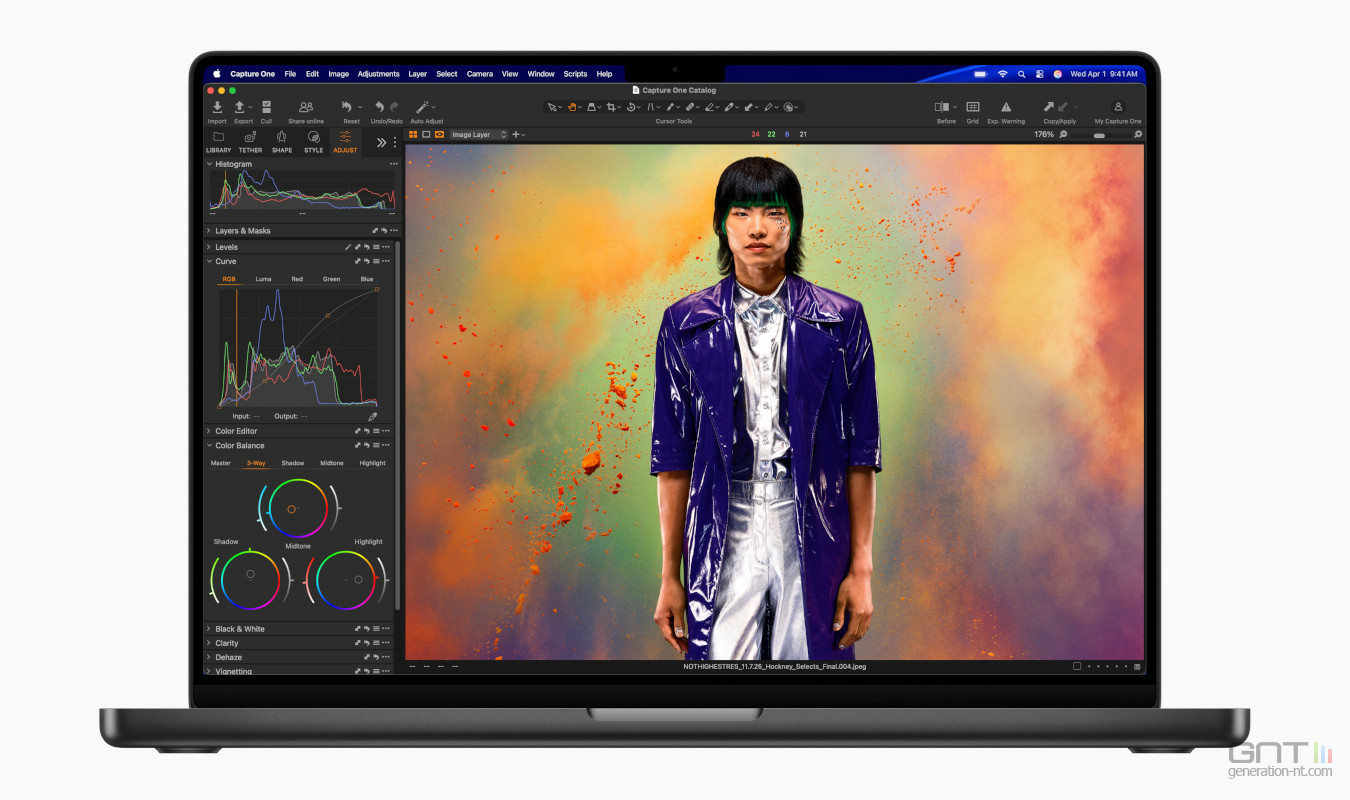Open the Adjustments menu
Image resolution: width=1350 pixels, height=800 pixels.
(x=378, y=74)
